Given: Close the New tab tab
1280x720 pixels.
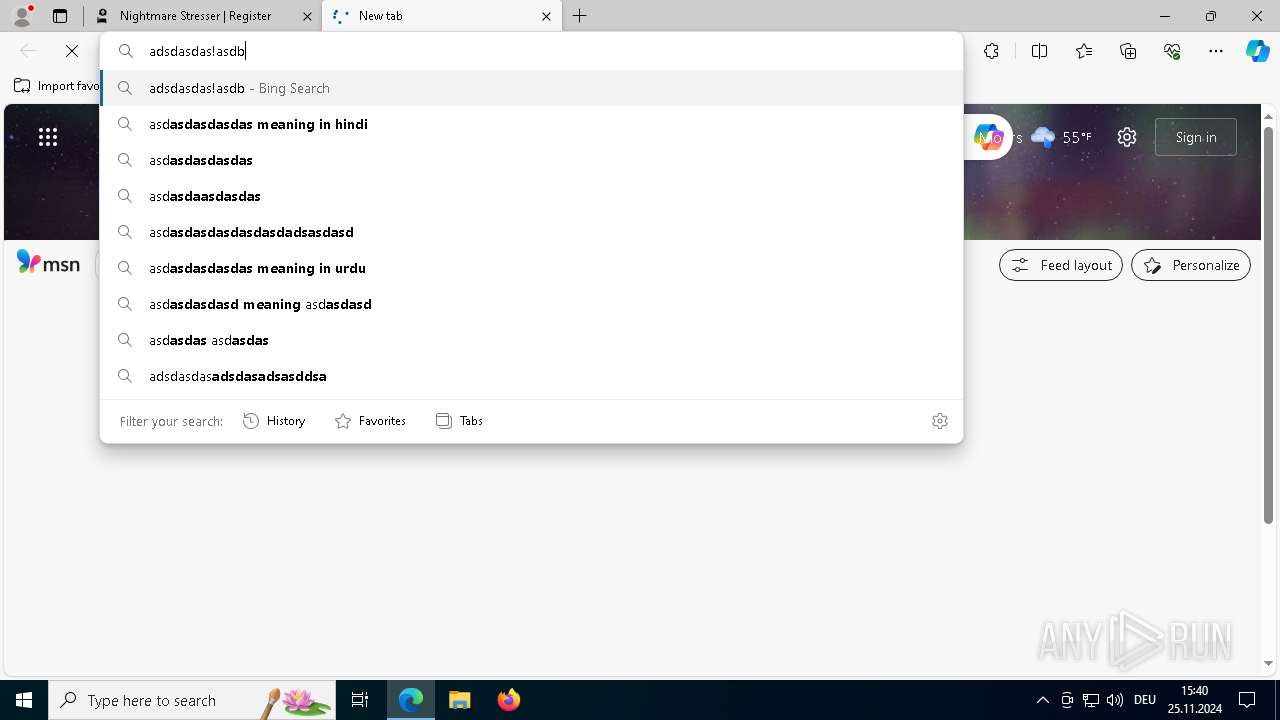Looking at the screenshot, I should click(546, 16).
